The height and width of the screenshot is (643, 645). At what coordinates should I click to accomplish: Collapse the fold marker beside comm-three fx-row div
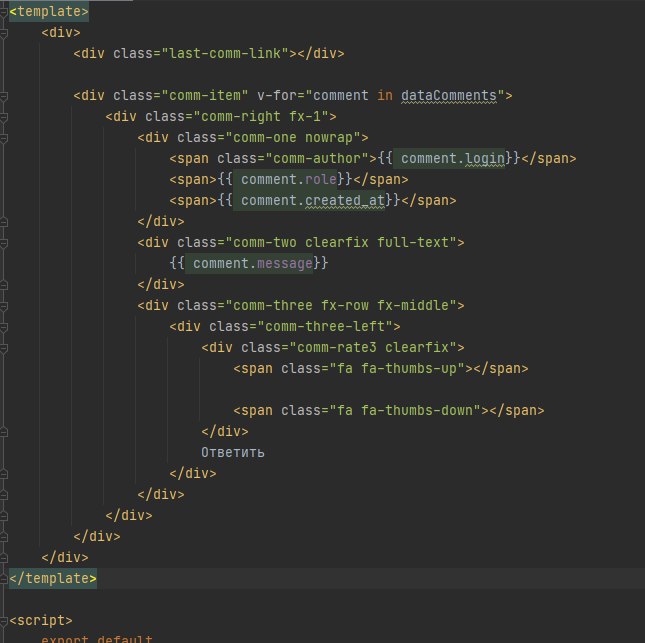(x=4, y=306)
